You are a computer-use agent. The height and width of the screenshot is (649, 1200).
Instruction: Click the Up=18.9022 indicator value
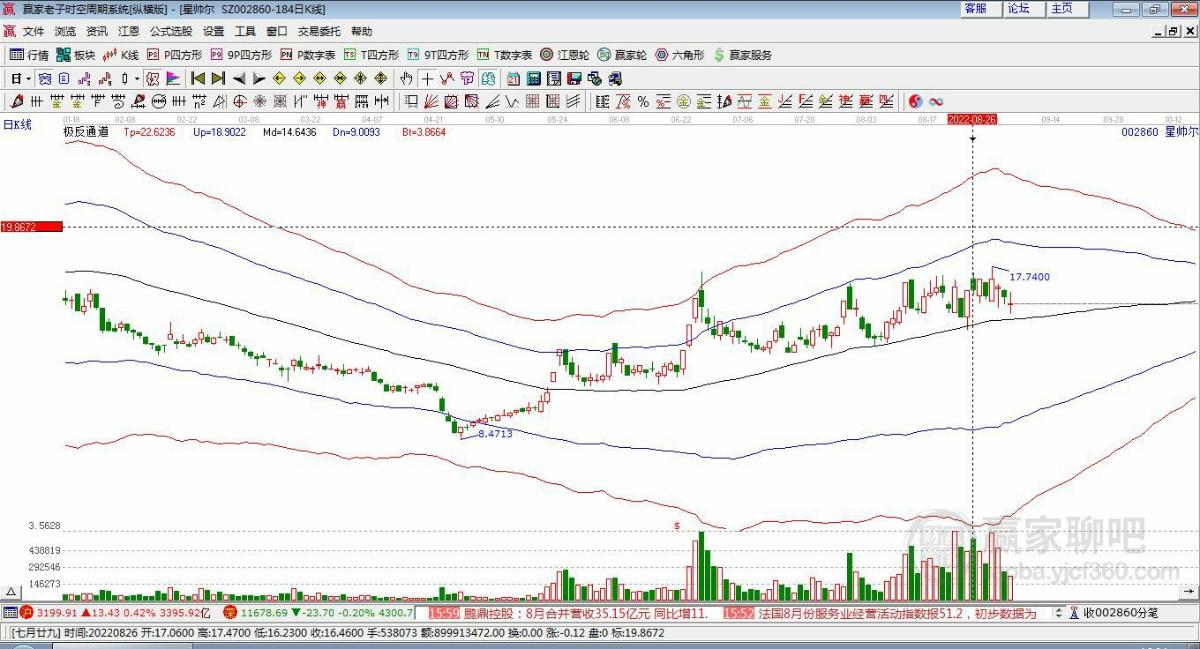[219, 131]
